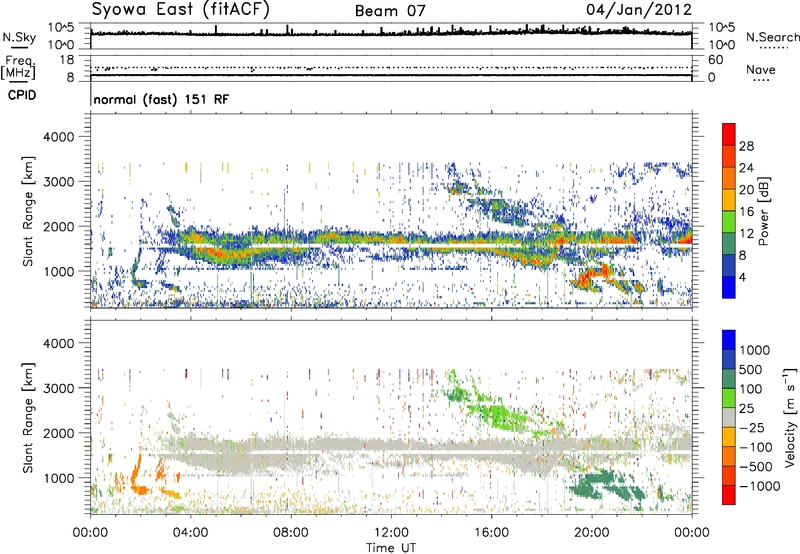Click the '4' tick on Power colorbar

click(x=742, y=277)
